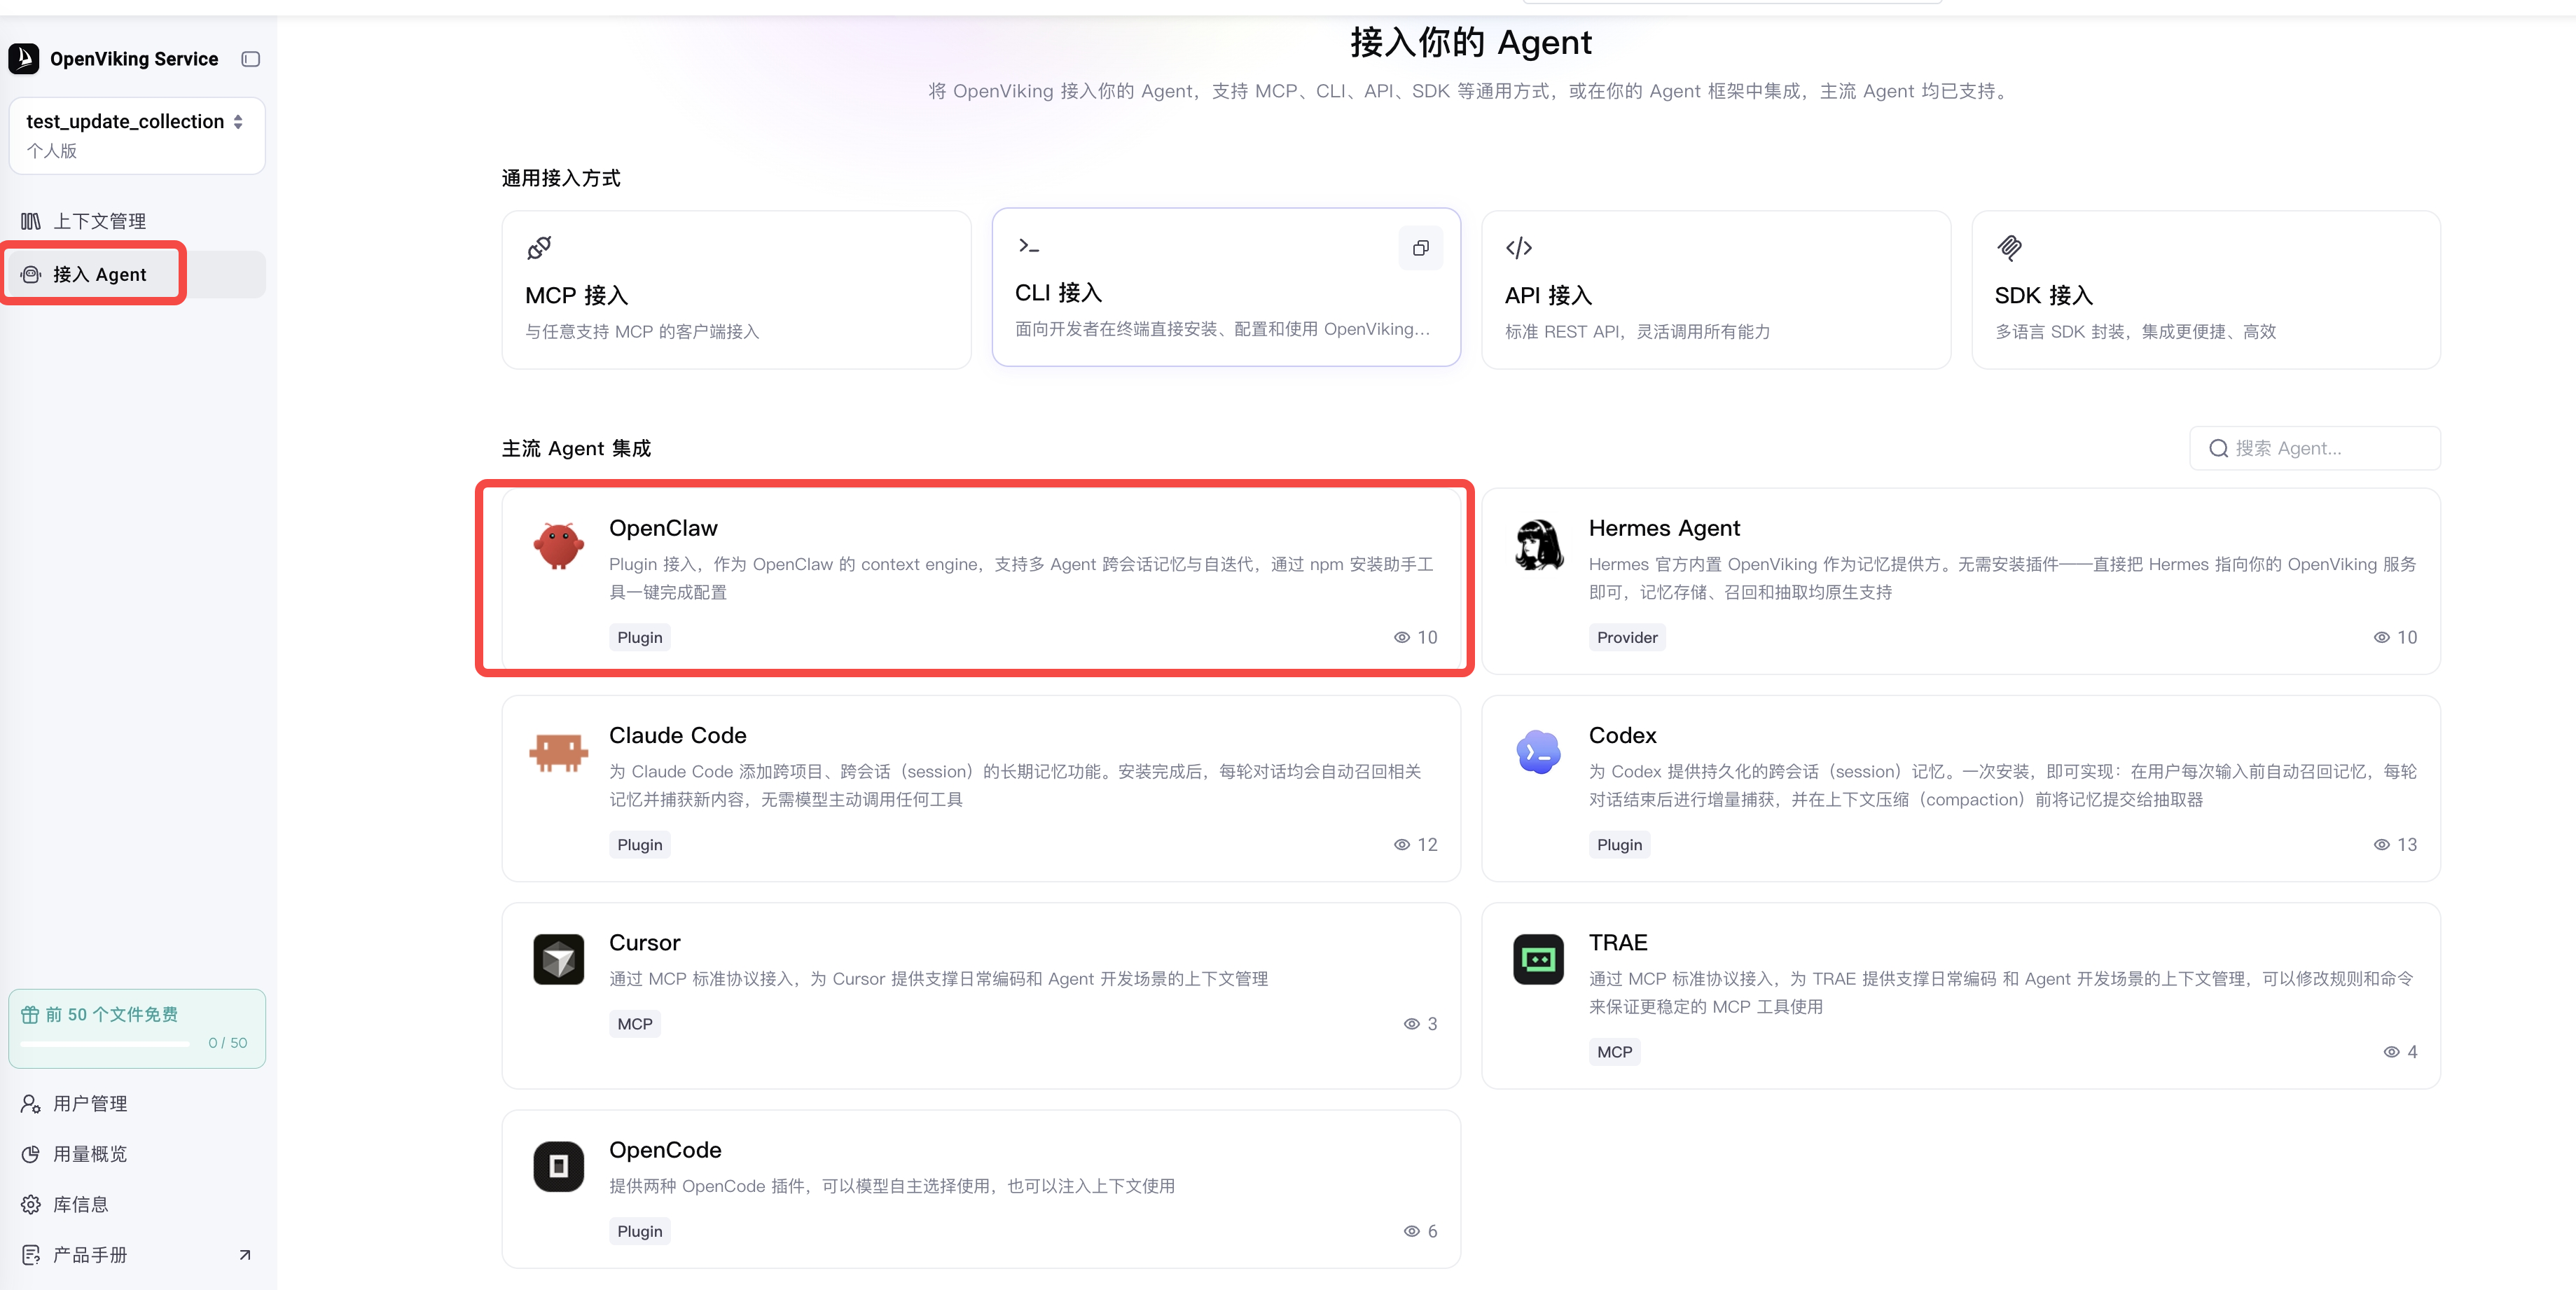Screen dimensions: 2576x1290
Task: Open 用户管理 in the sidebar
Action: (x=137, y=1104)
